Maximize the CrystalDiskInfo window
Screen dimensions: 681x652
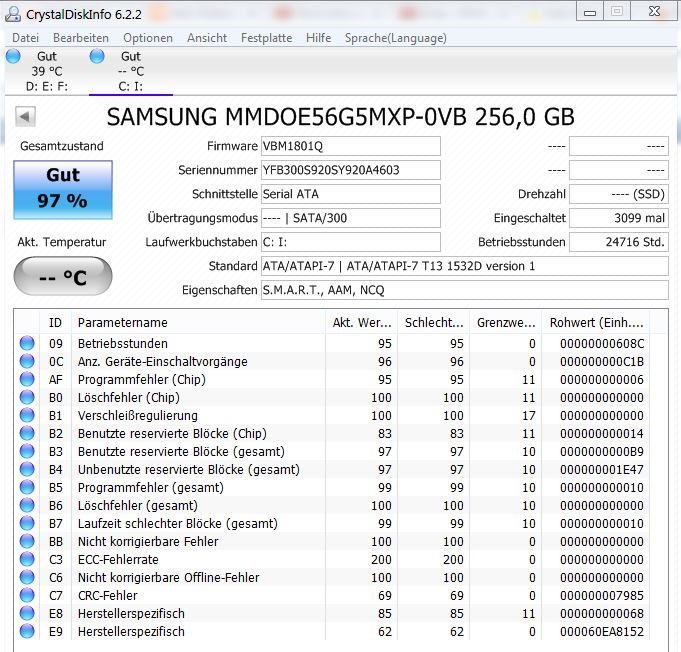(617, 11)
